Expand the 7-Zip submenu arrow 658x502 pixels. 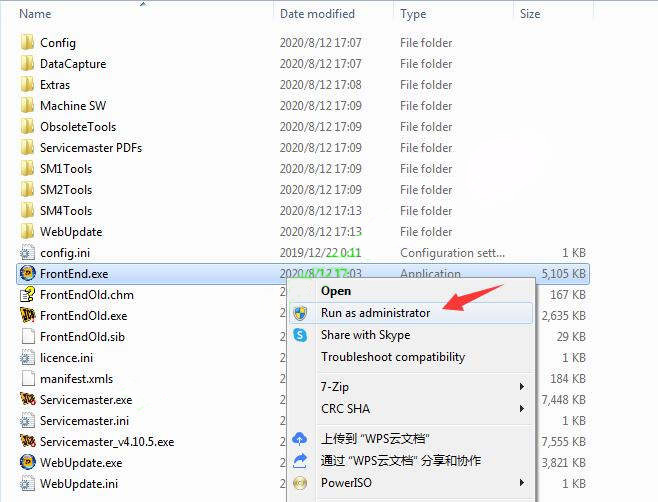[522, 386]
